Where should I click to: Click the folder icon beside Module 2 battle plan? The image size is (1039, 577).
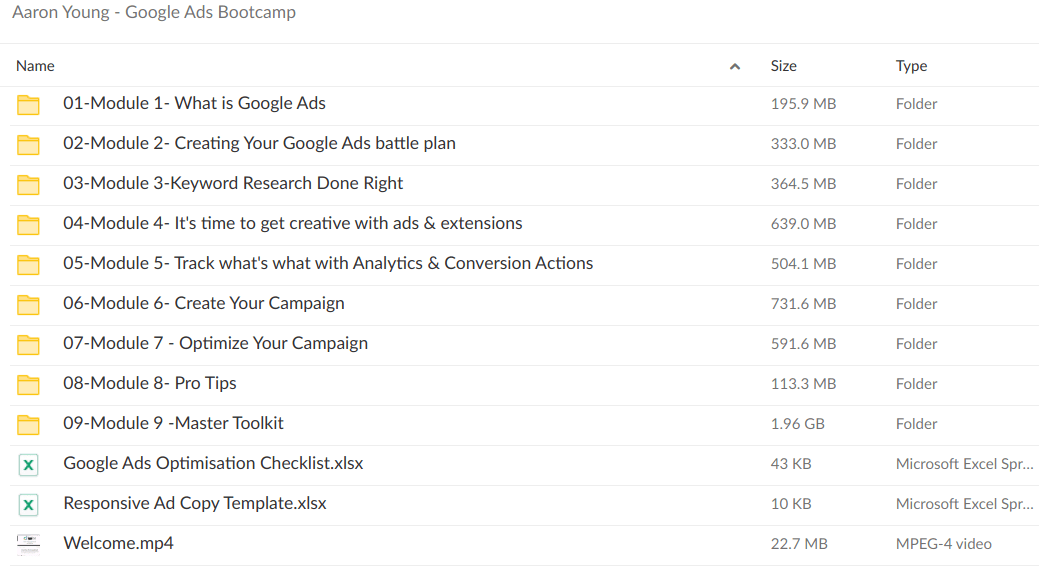[28, 144]
